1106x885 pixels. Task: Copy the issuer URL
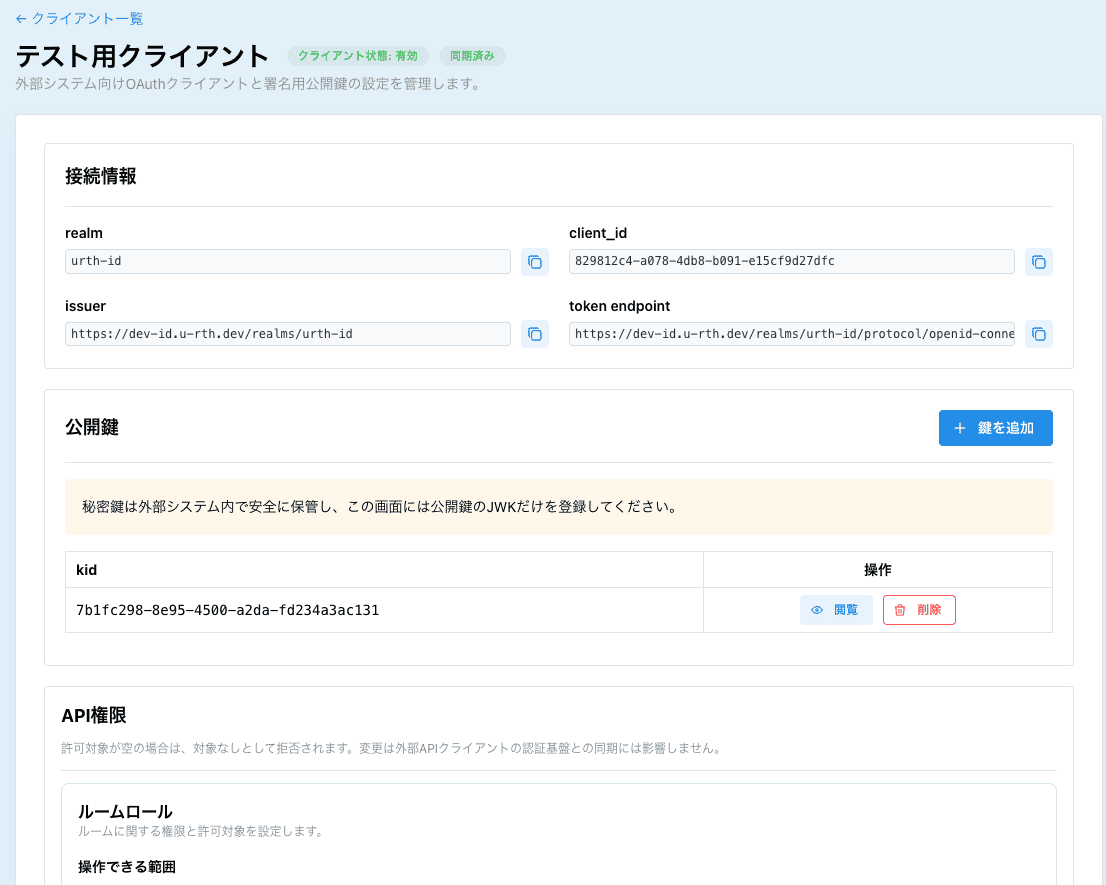(x=535, y=334)
